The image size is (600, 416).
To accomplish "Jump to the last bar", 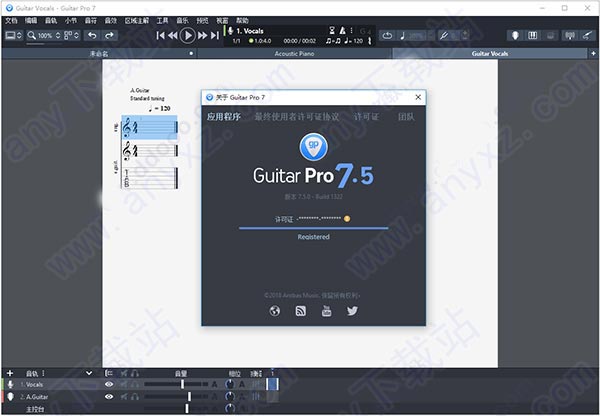I will coord(215,36).
